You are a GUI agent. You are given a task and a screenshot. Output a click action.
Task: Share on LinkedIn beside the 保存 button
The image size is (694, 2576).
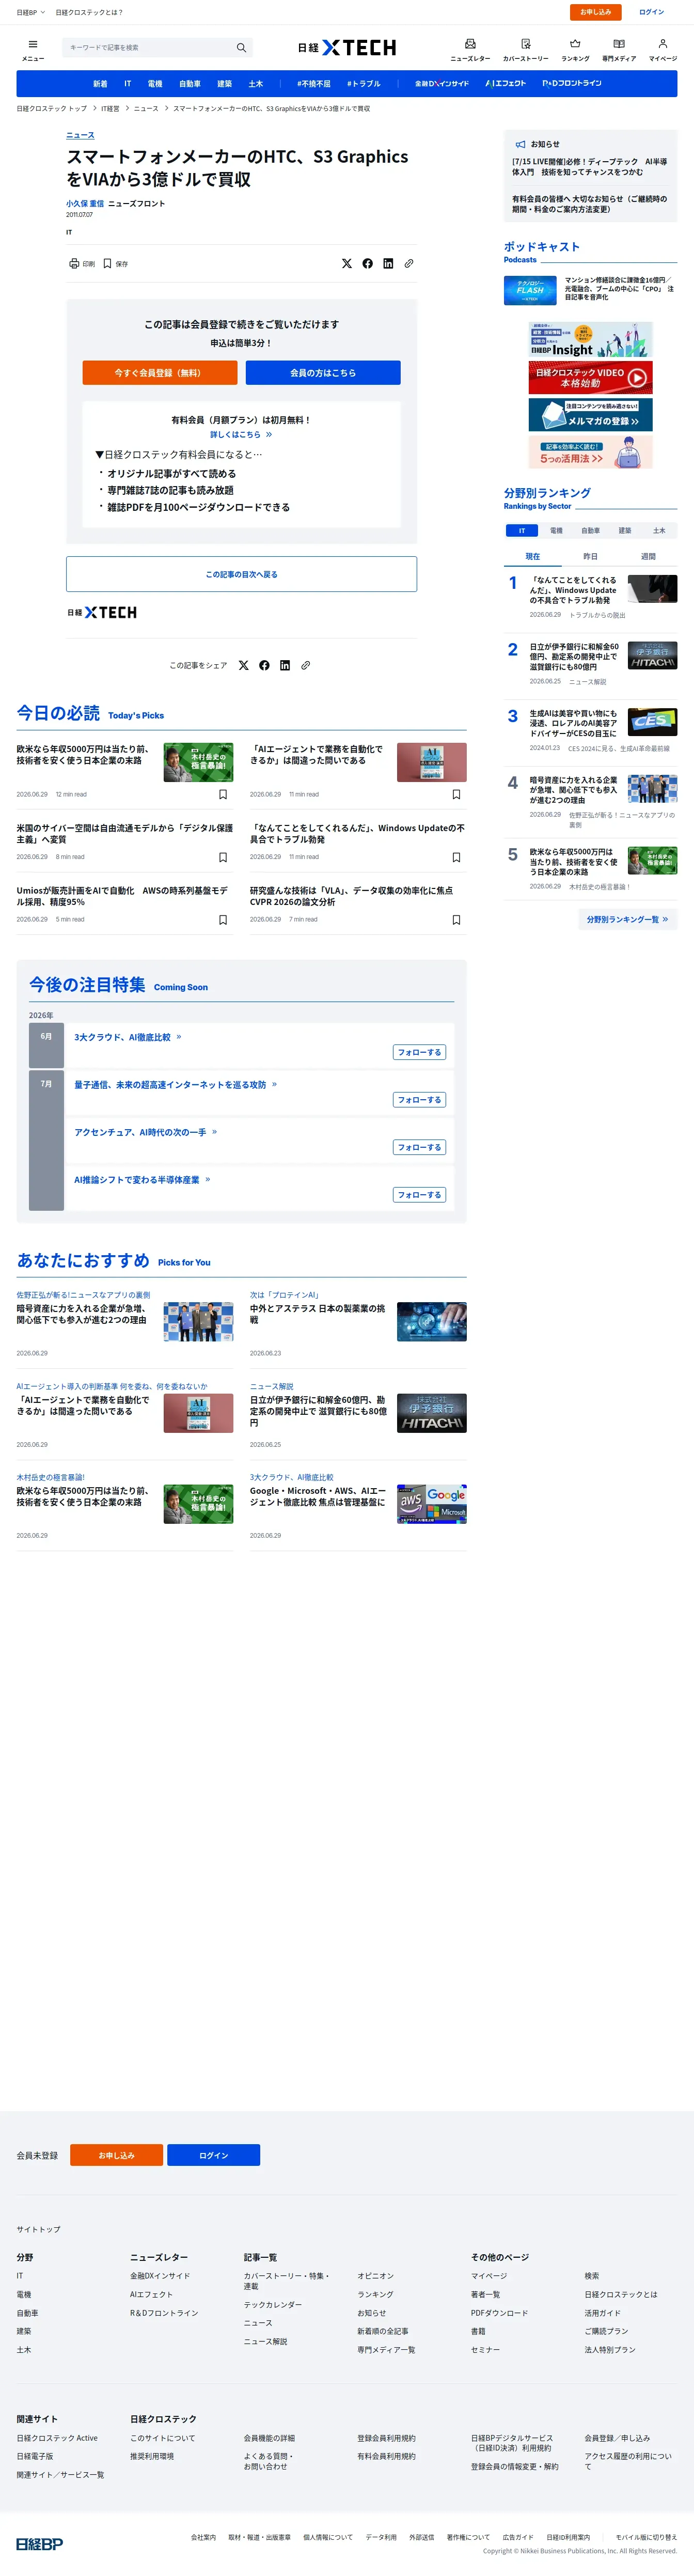[388, 264]
